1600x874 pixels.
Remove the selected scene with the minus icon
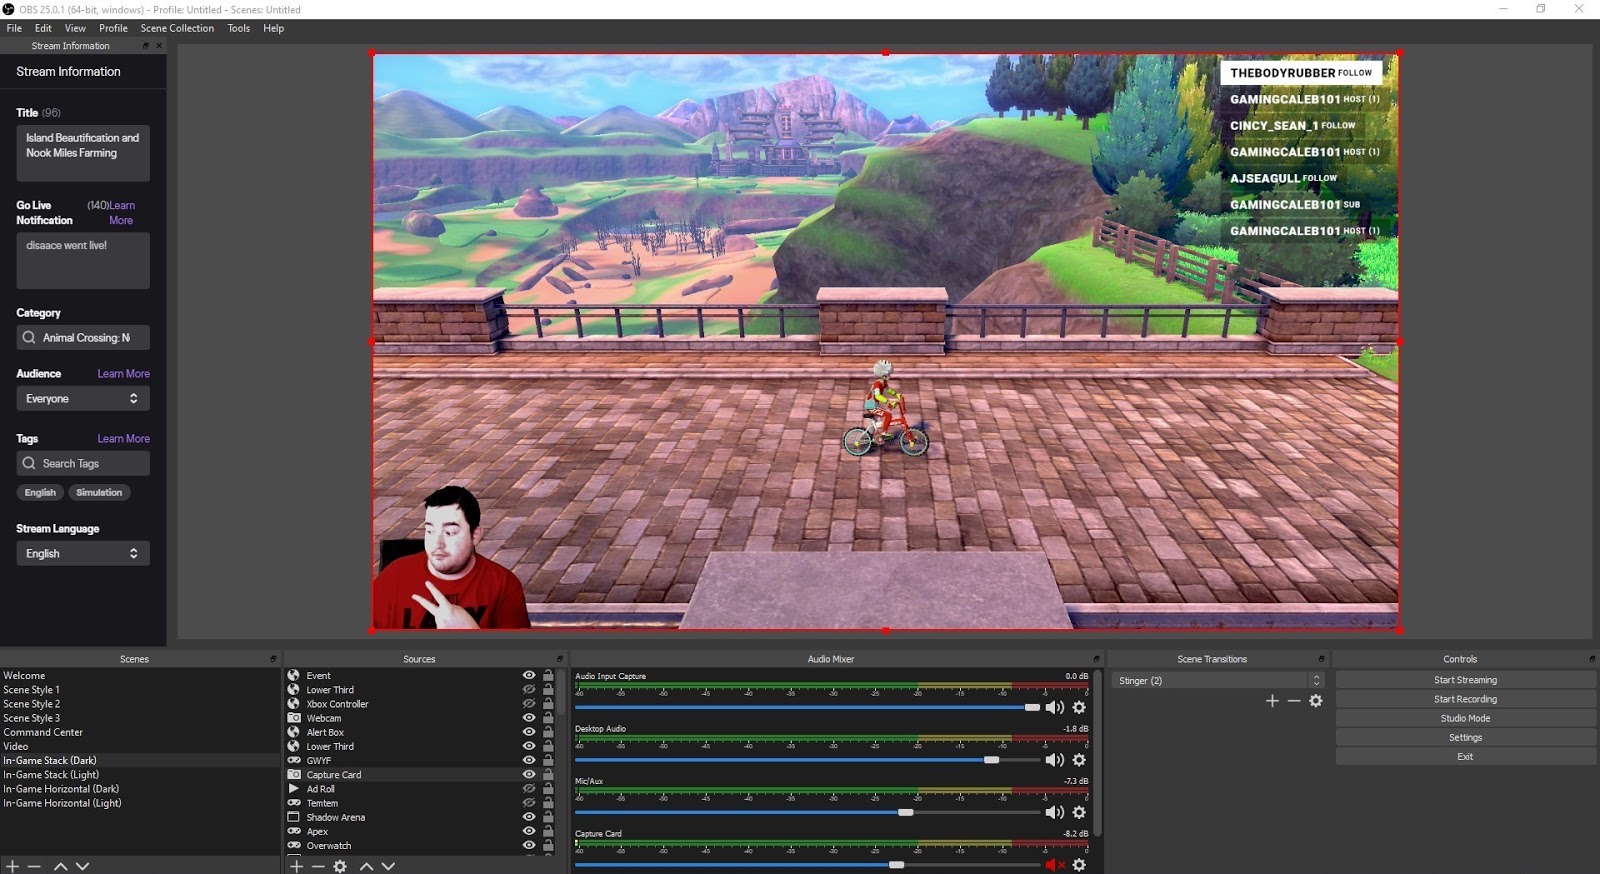pyautogui.click(x=34, y=866)
